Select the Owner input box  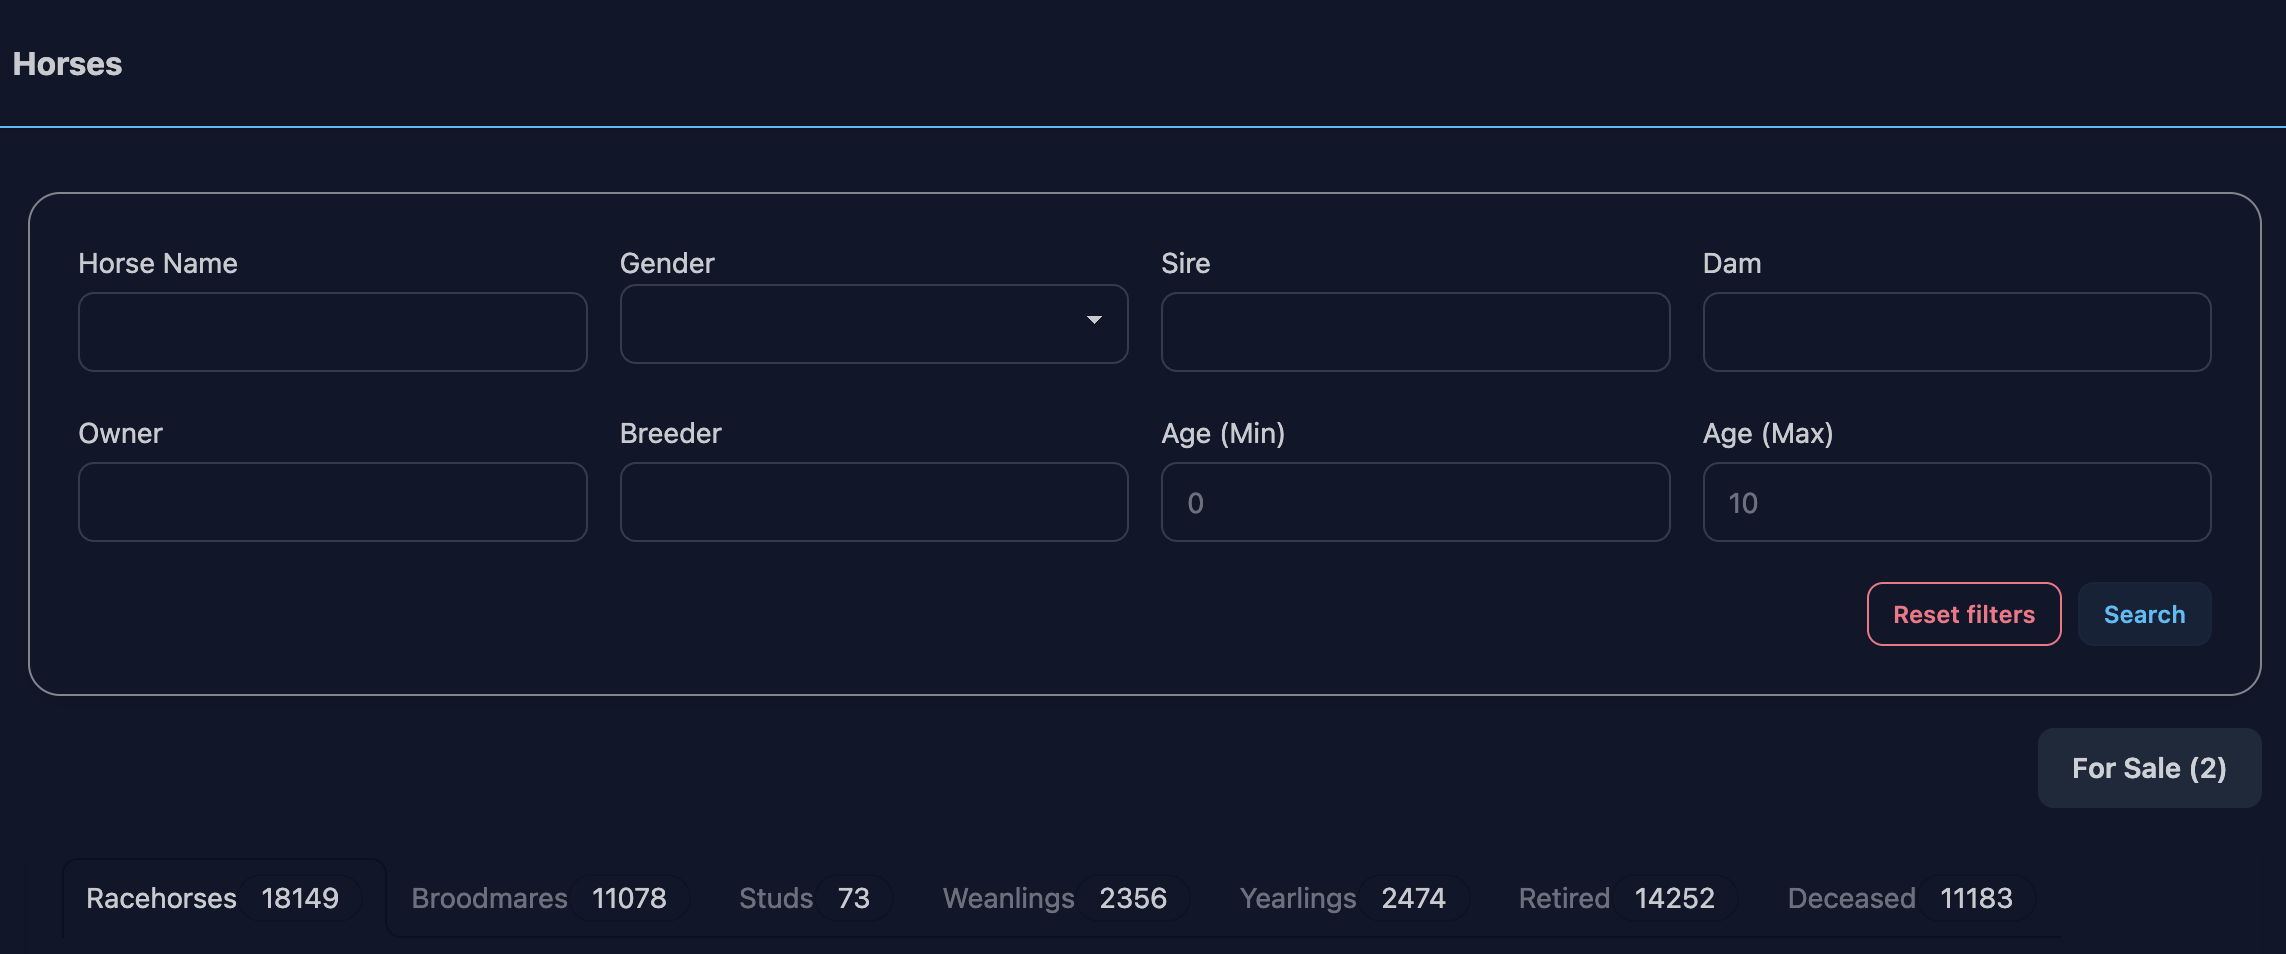click(332, 502)
